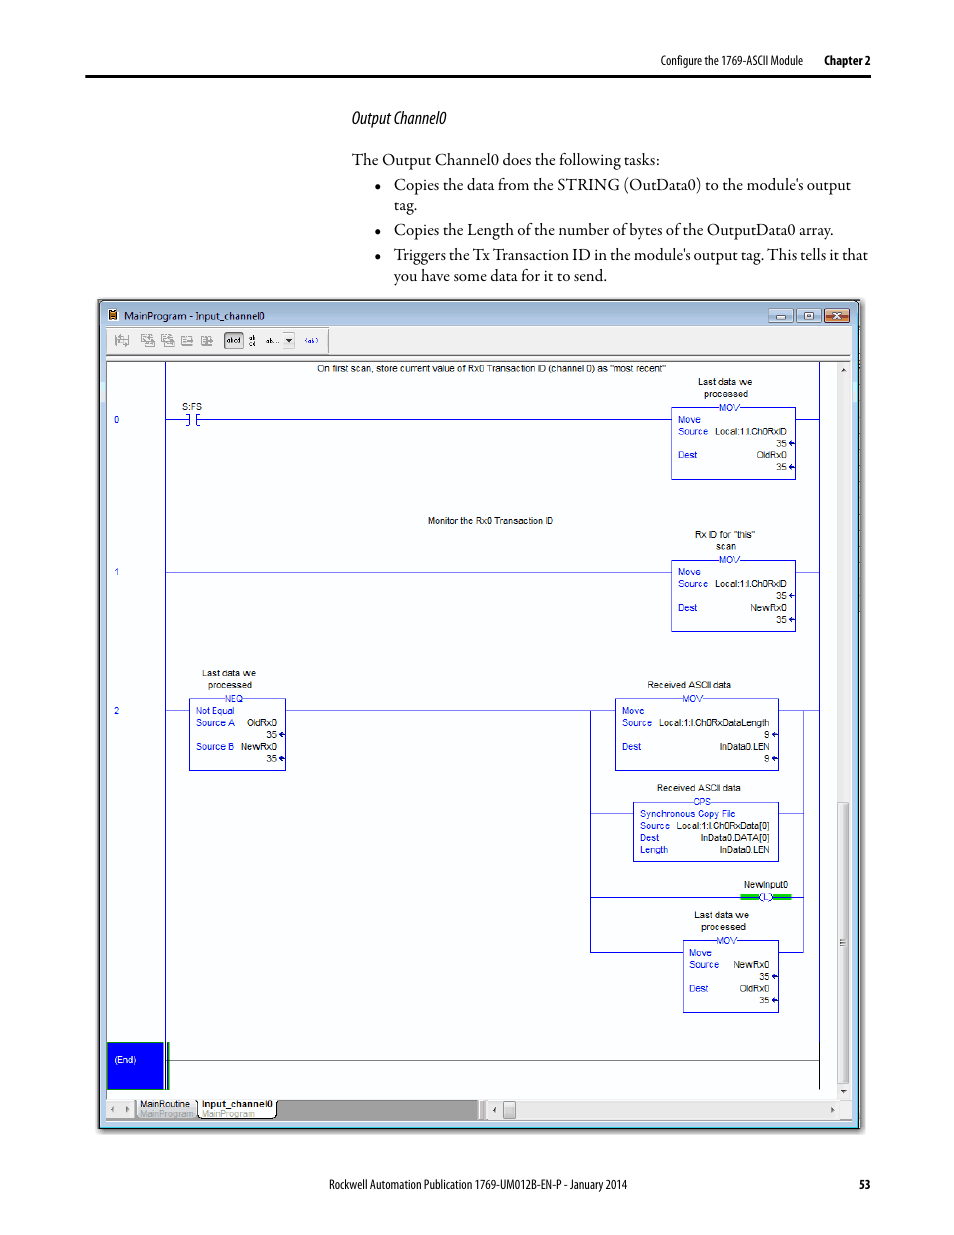Select the fourth grayed toolbar icon

click(x=187, y=340)
